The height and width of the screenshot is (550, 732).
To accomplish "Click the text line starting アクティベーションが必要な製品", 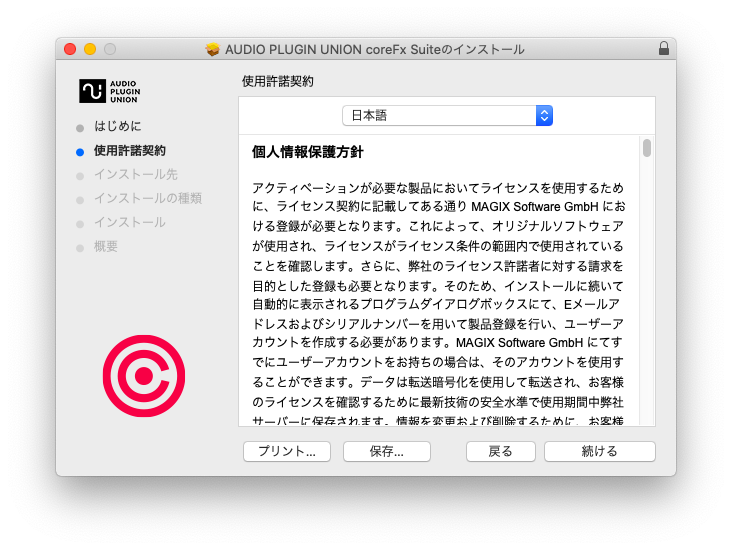I will [438, 188].
